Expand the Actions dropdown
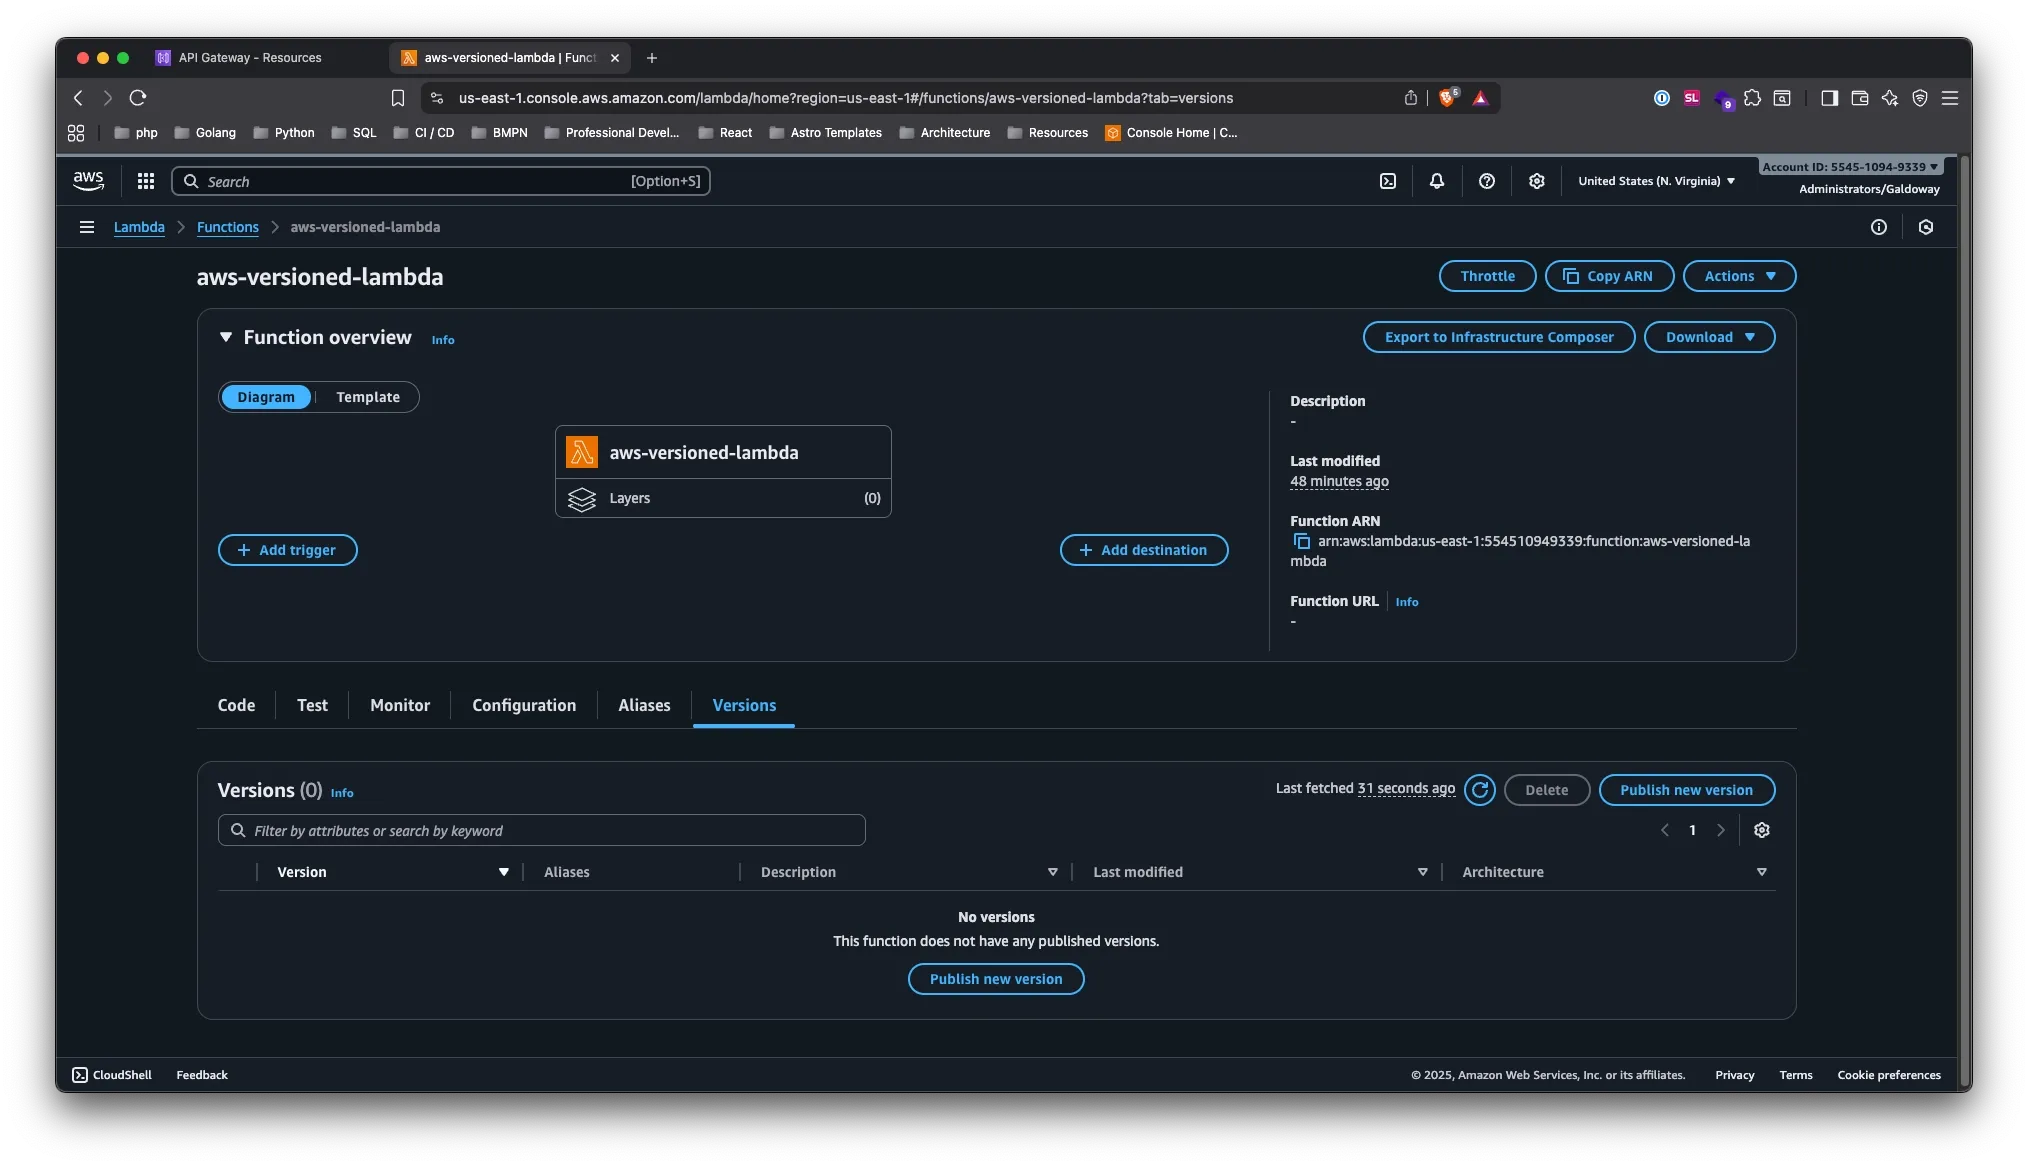Image resolution: width=2028 pixels, height=1166 pixels. click(x=1739, y=276)
